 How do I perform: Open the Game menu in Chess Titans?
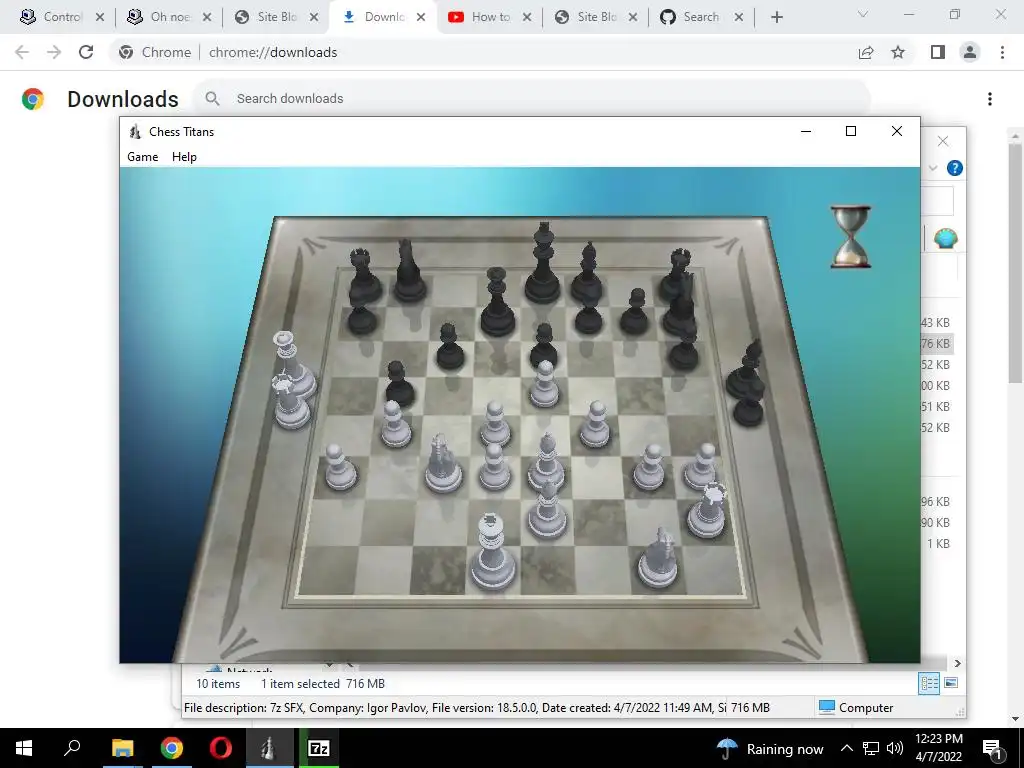pyautogui.click(x=142, y=157)
